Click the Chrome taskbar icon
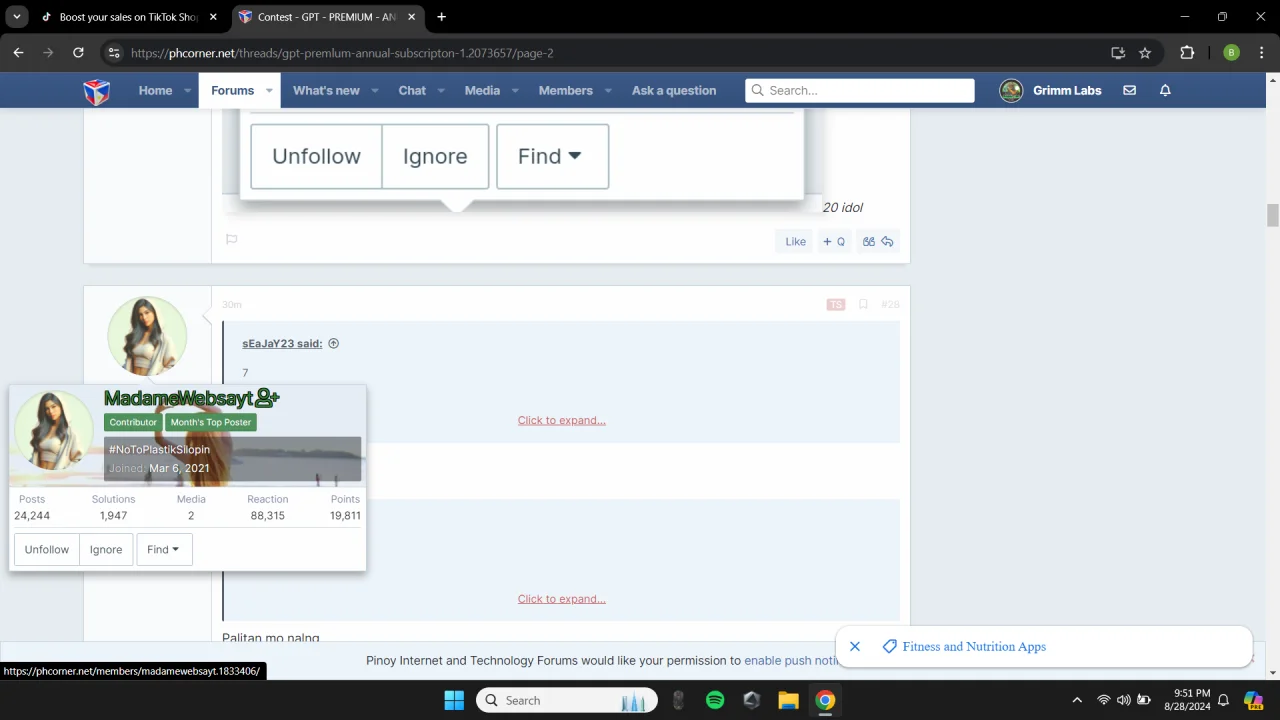Image resolution: width=1280 pixels, height=720 pixels. click(x=825, y=700)
